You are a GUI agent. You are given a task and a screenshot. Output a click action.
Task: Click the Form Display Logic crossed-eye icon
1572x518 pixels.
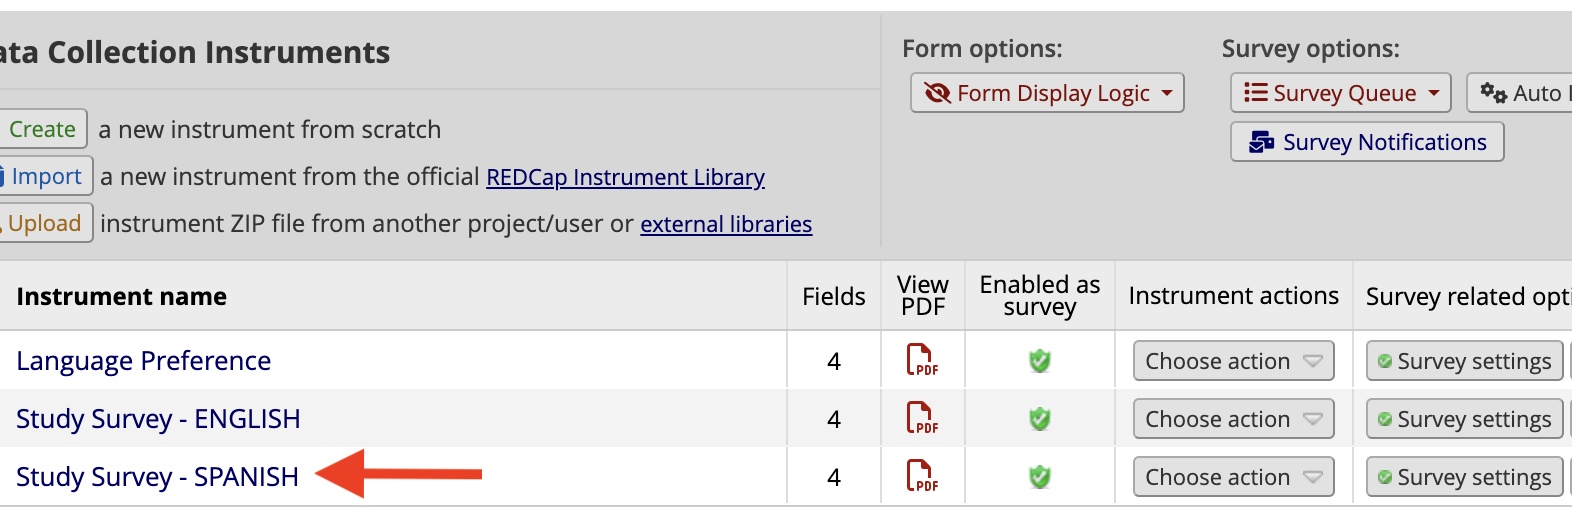pos(938,93)
